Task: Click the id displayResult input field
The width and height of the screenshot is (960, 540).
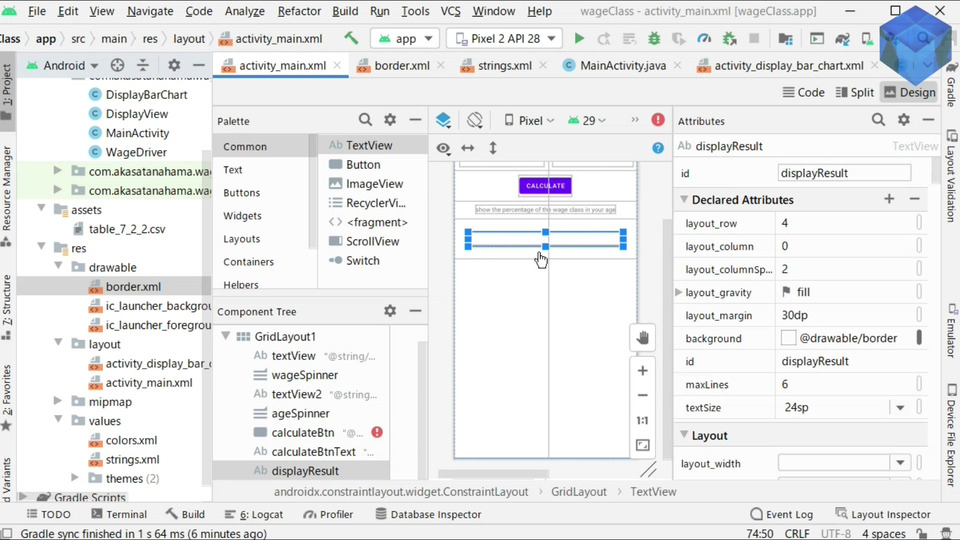Action: tap(844, 173)
